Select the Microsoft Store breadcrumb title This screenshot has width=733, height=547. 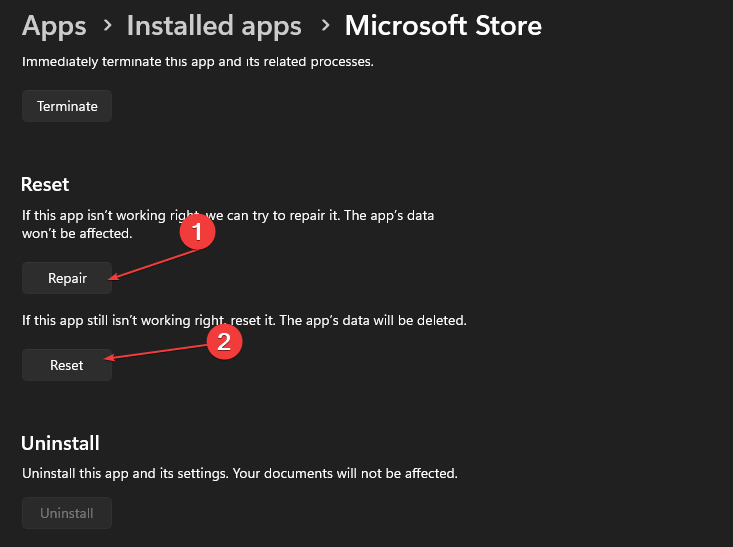click(x=443, y=25)
